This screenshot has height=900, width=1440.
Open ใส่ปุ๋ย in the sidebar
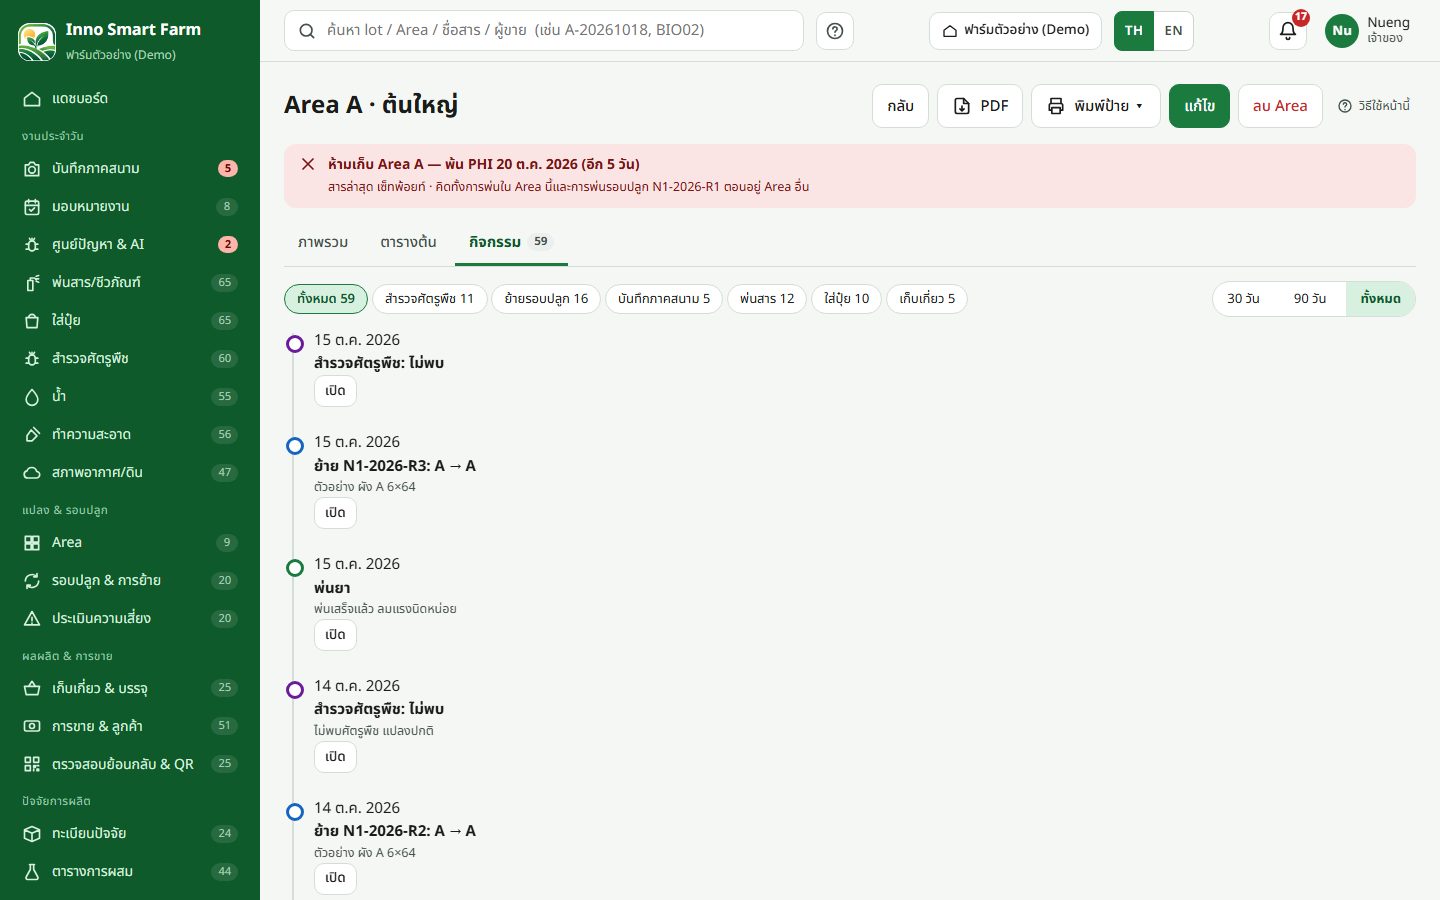130,321
